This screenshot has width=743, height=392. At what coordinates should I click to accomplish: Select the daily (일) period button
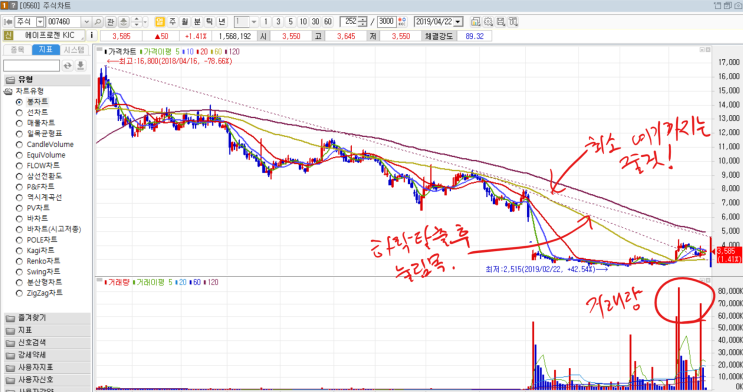[x=160, y=22]
